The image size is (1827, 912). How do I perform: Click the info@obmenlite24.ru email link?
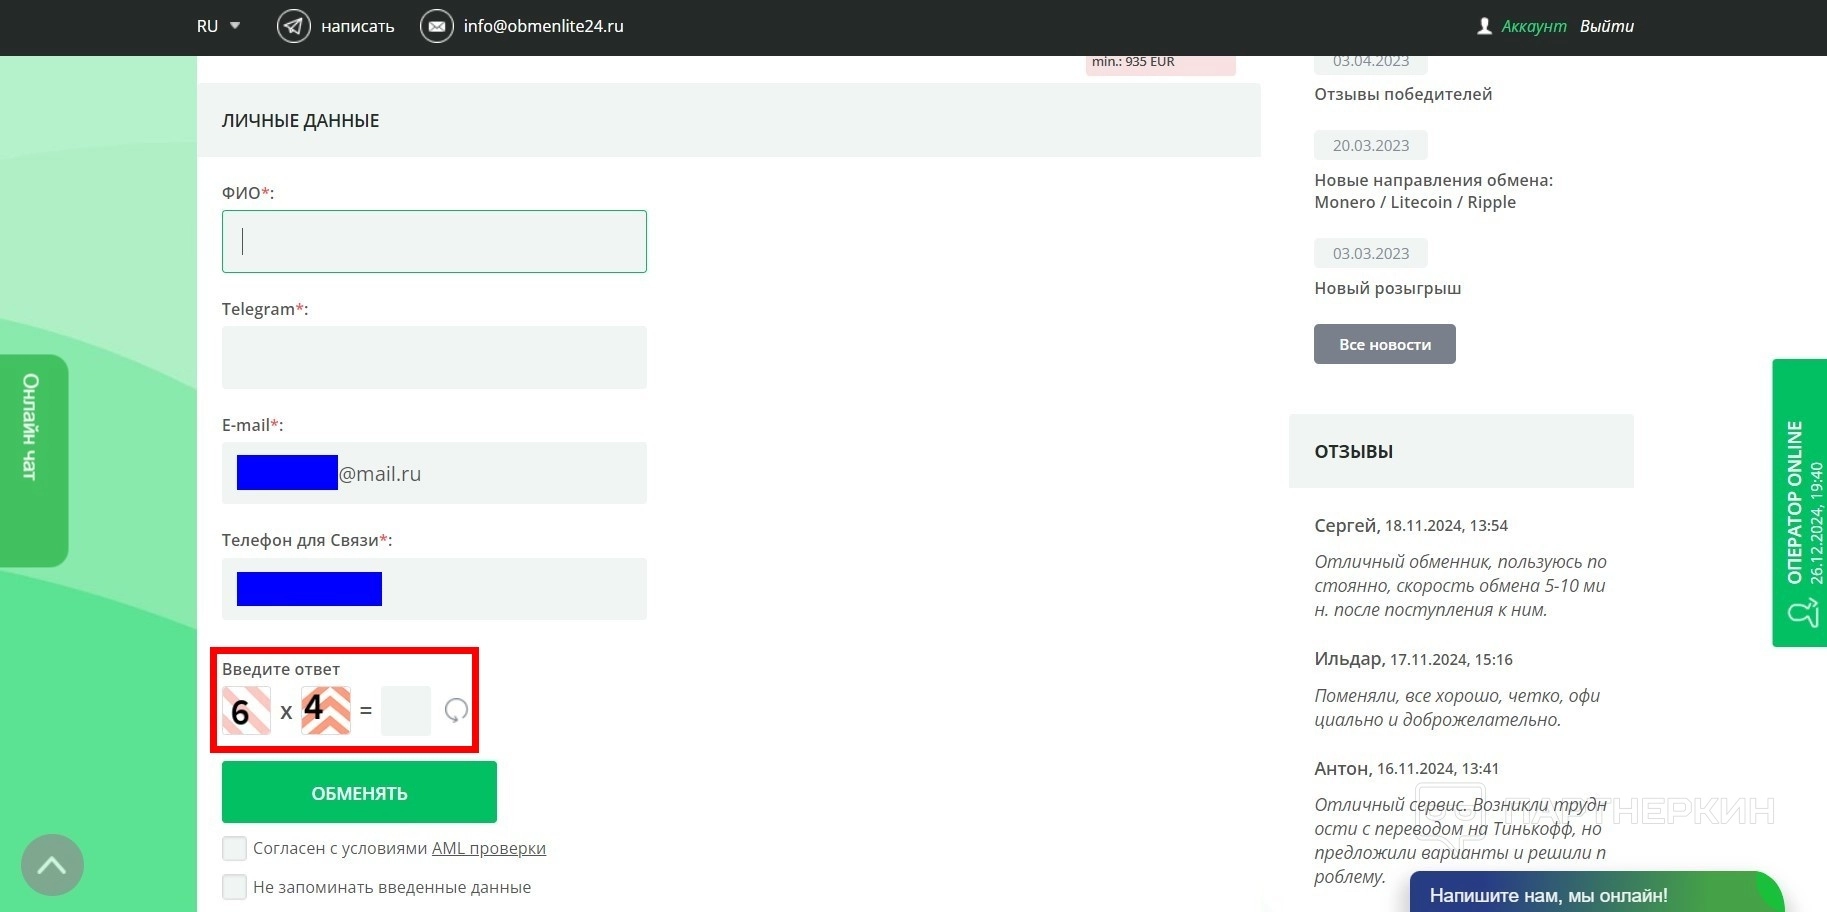[543, 26]
